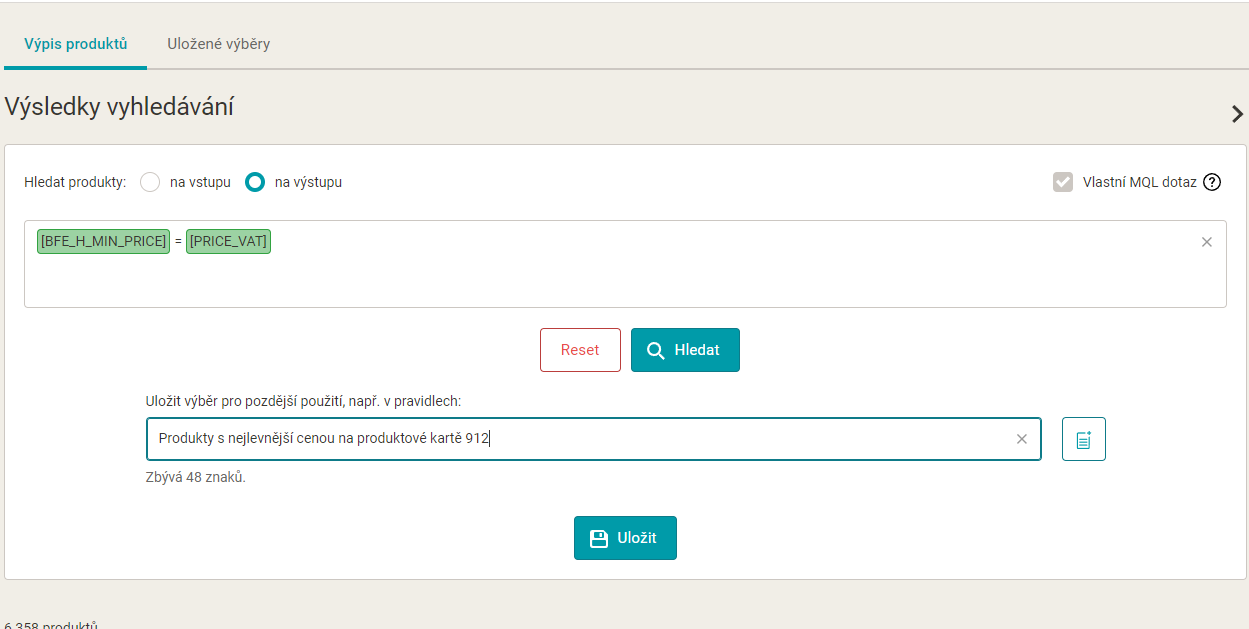Expand the side panel with the chevron arrow
The height and width of the screenshot is (629, 1249).
1237,114
